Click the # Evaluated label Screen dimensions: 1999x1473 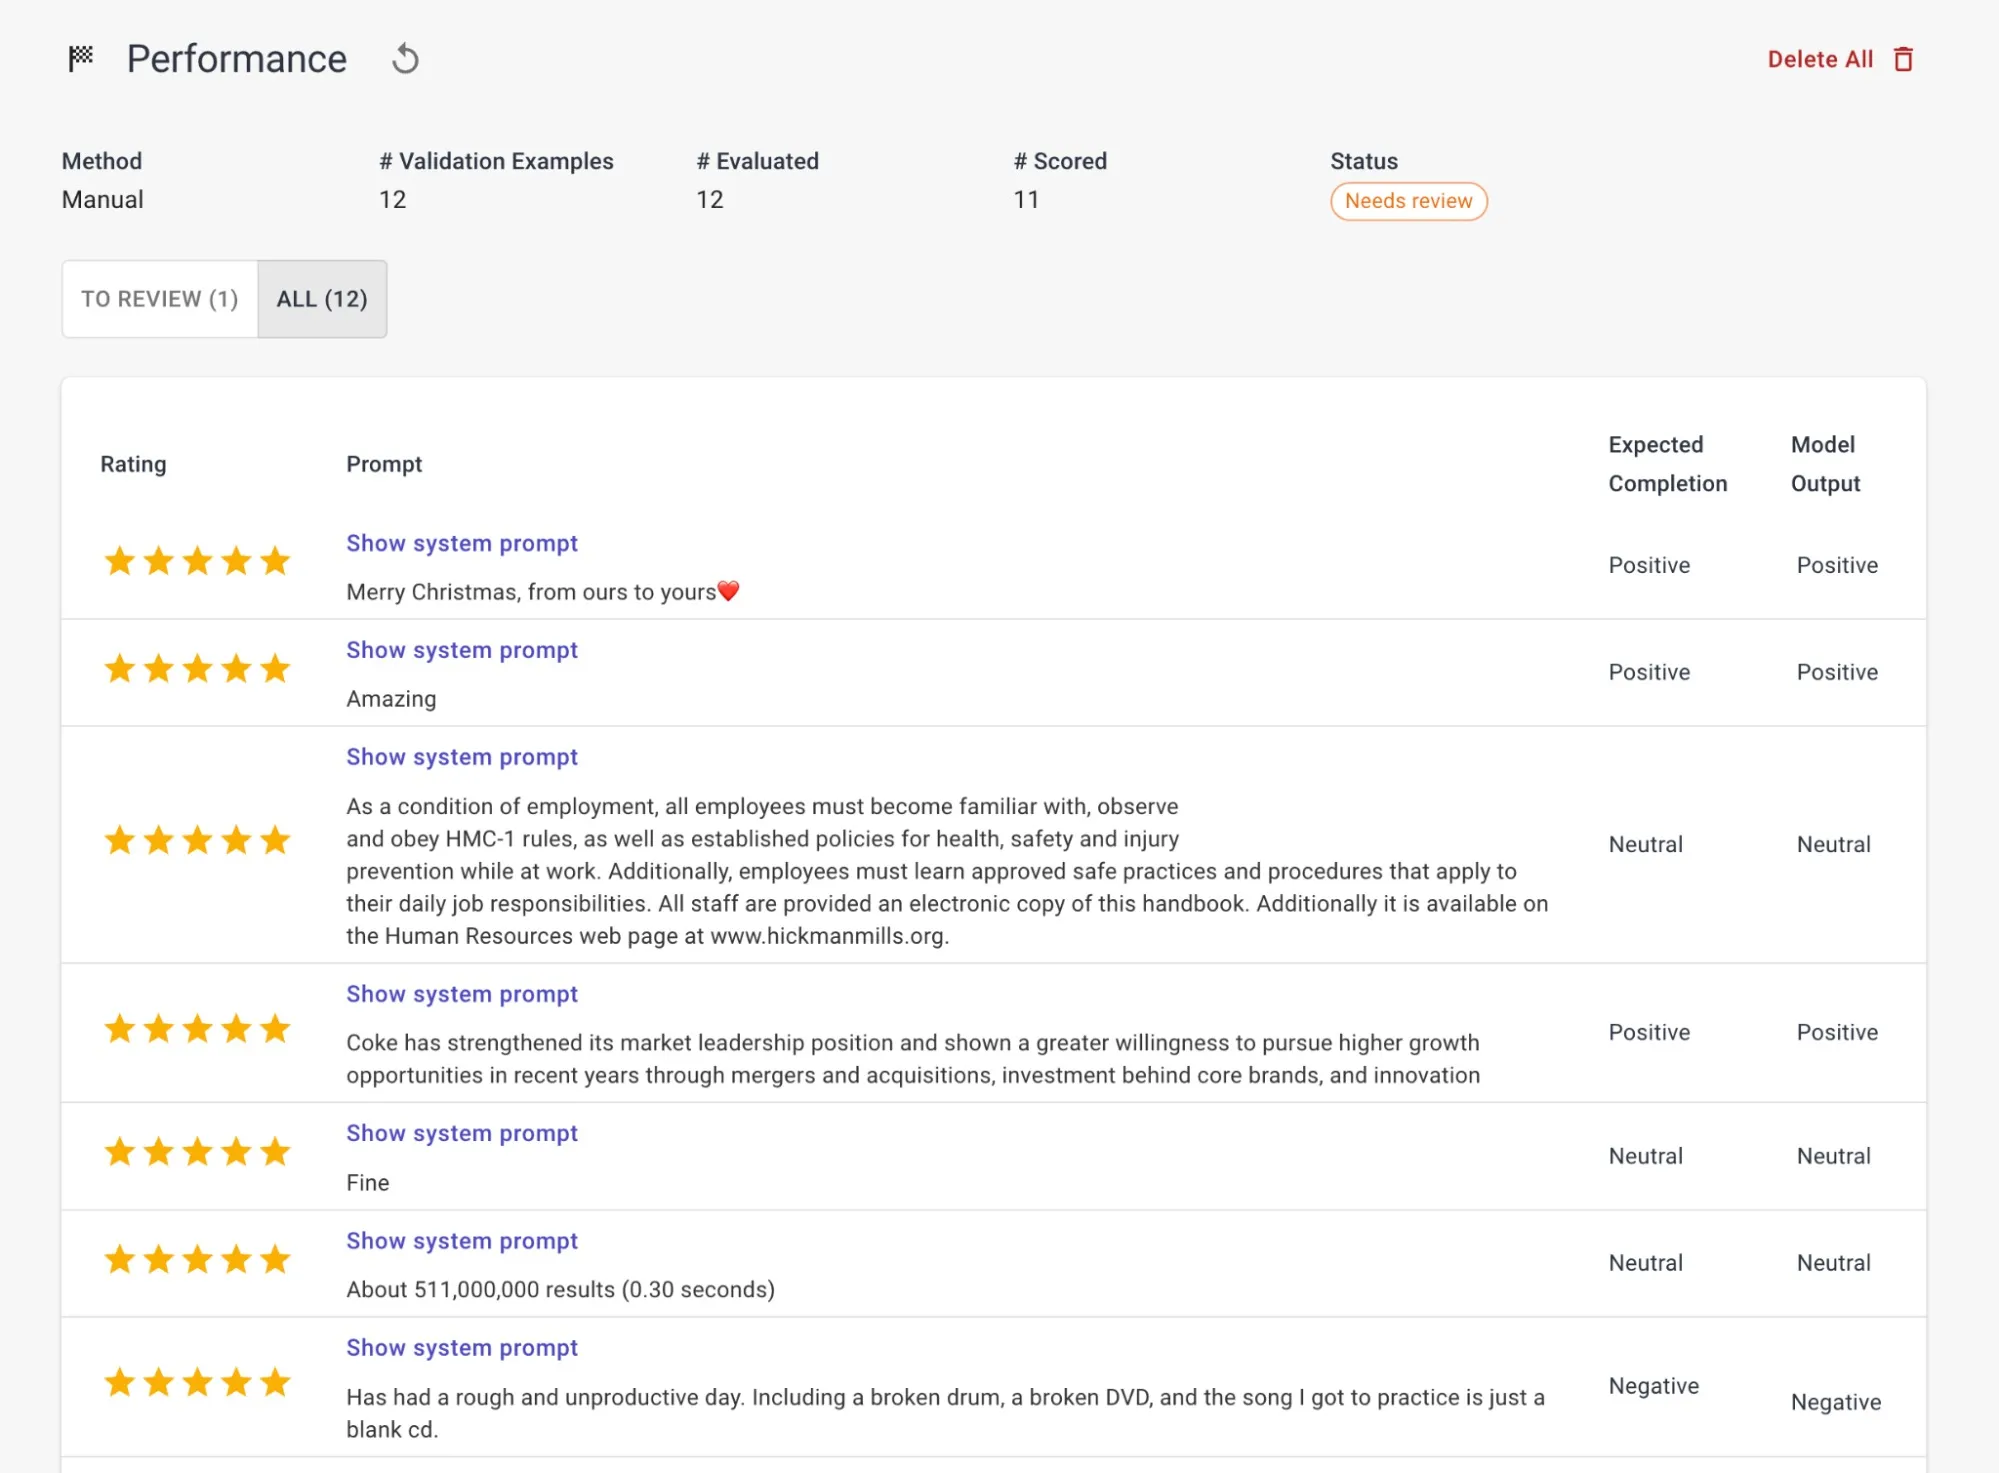(757, 161)
